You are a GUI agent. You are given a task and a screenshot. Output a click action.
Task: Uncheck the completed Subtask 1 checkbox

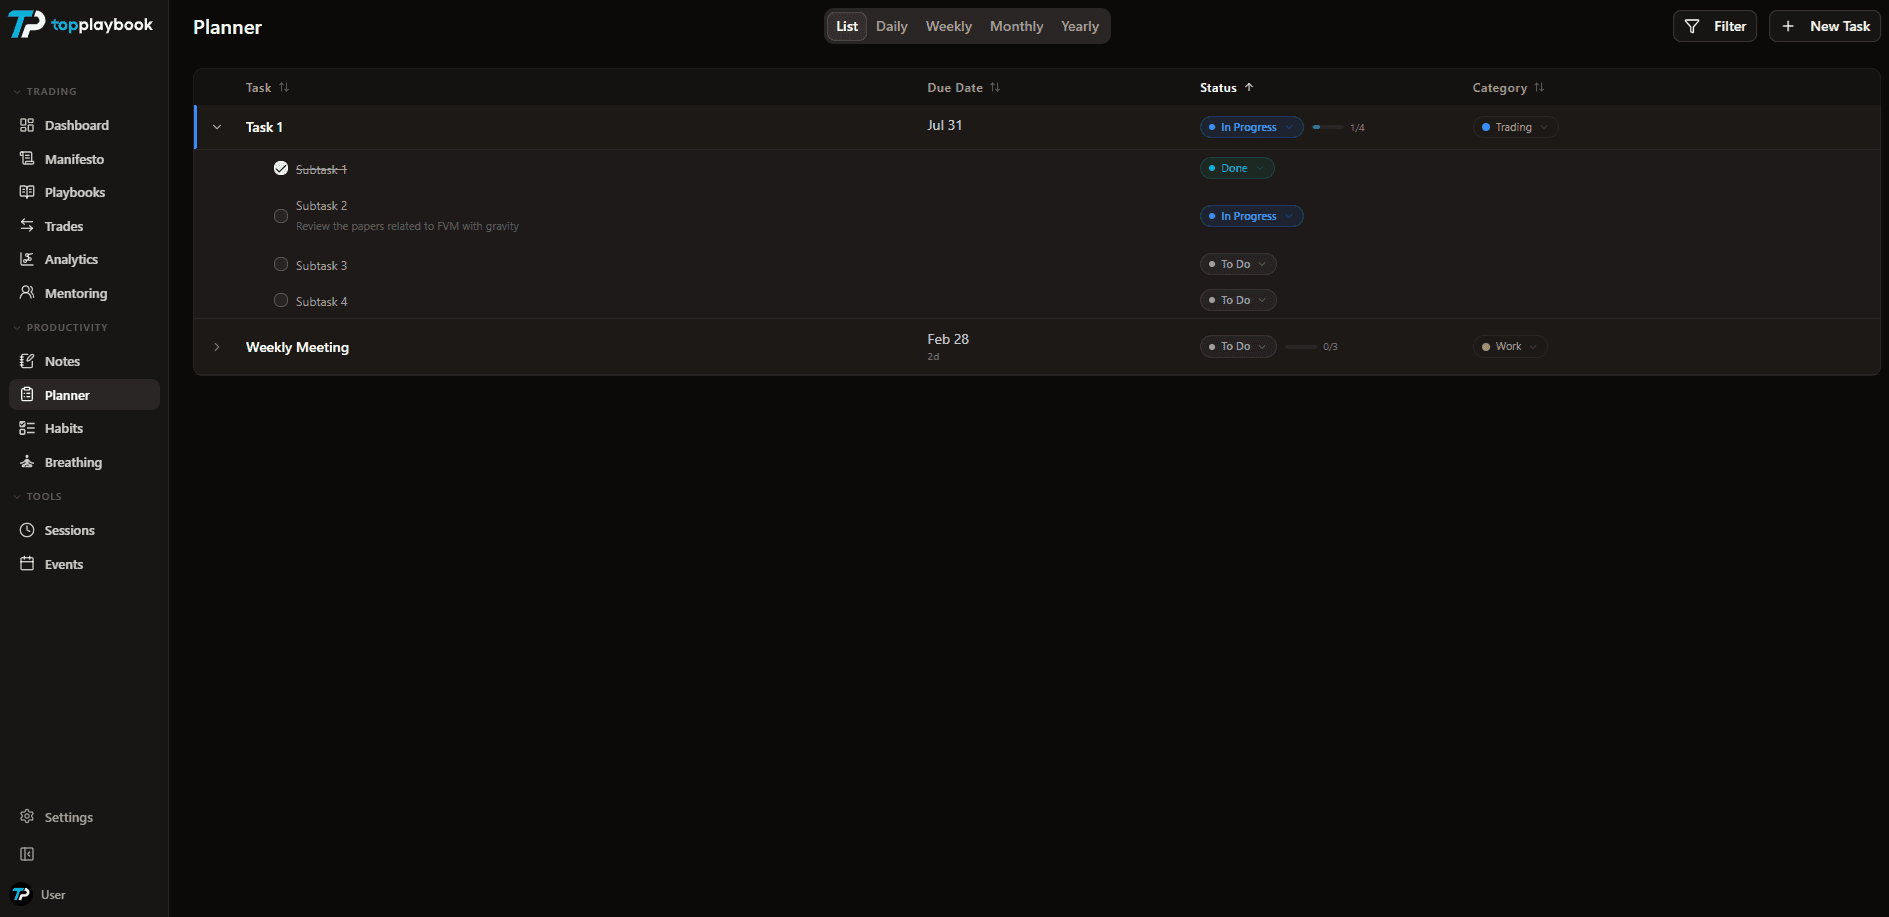pyautogui.click(x=281, y=167)
